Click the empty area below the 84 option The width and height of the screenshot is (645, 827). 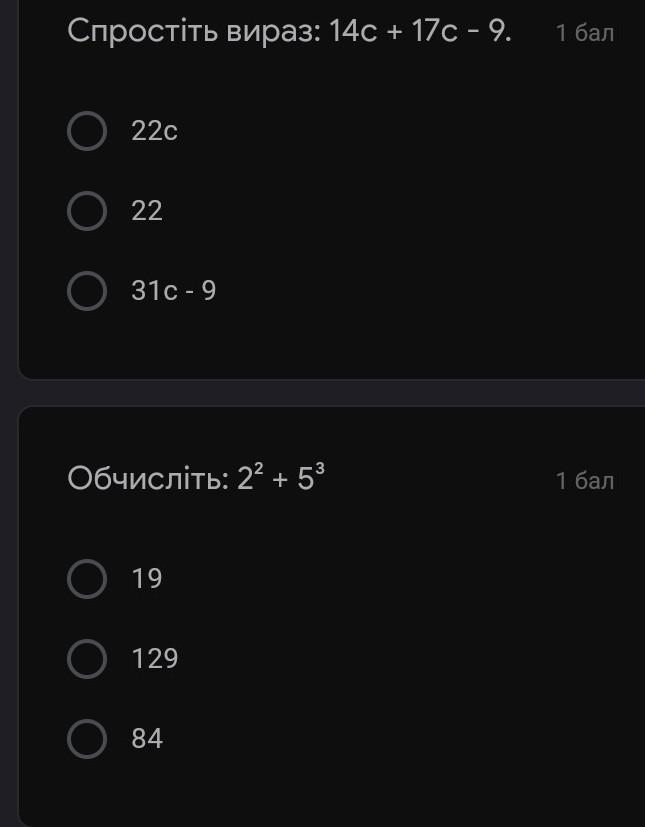click(x=330, y=790)
